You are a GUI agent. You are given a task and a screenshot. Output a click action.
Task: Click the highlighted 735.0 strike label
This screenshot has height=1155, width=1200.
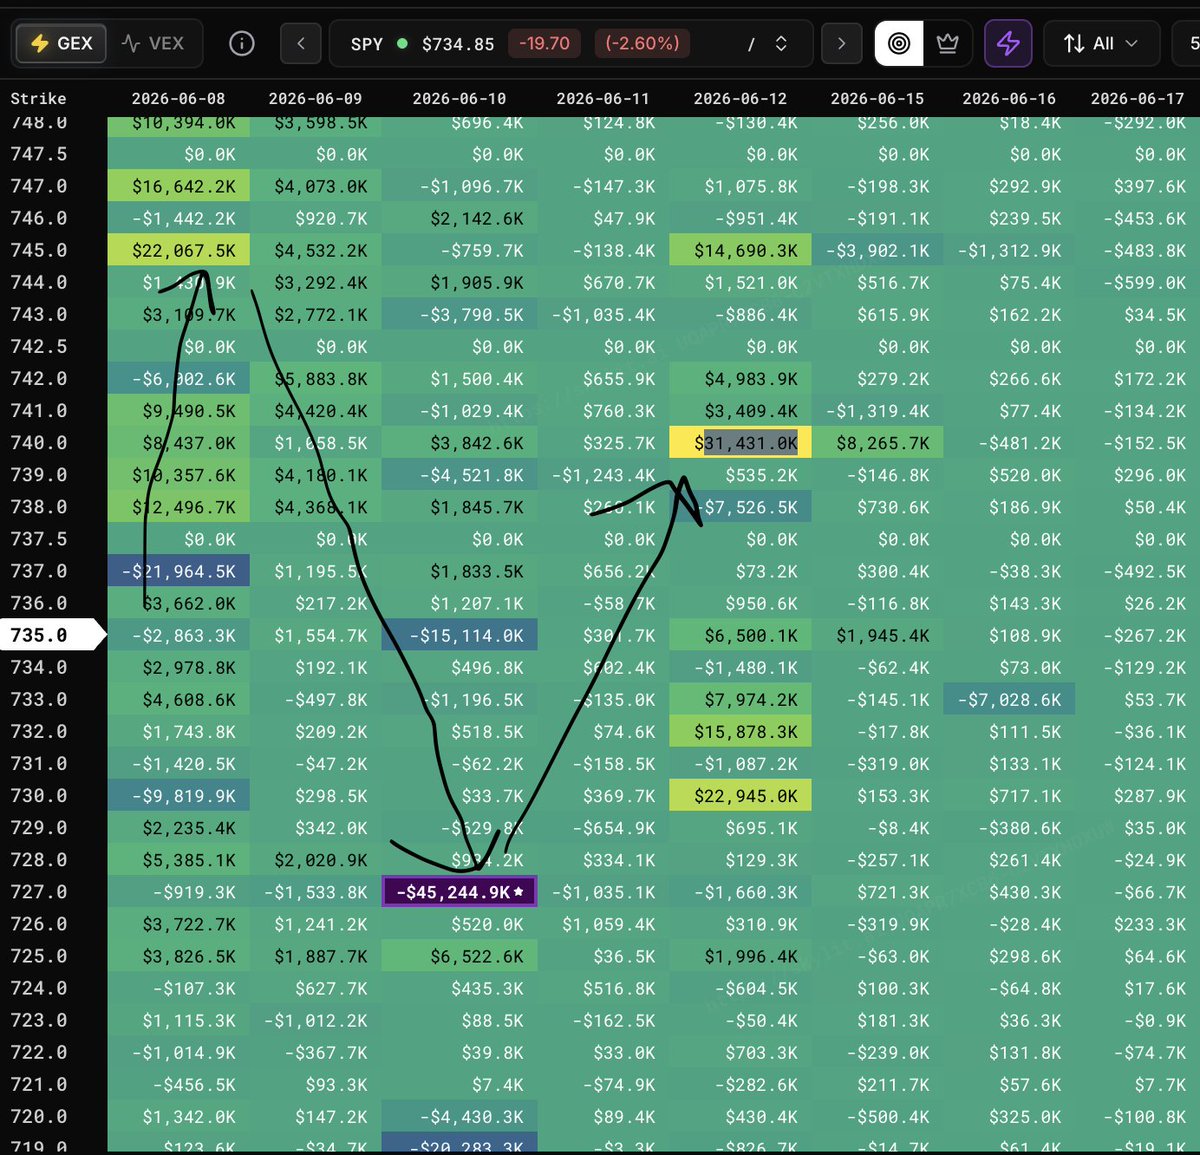pos(53,635)
